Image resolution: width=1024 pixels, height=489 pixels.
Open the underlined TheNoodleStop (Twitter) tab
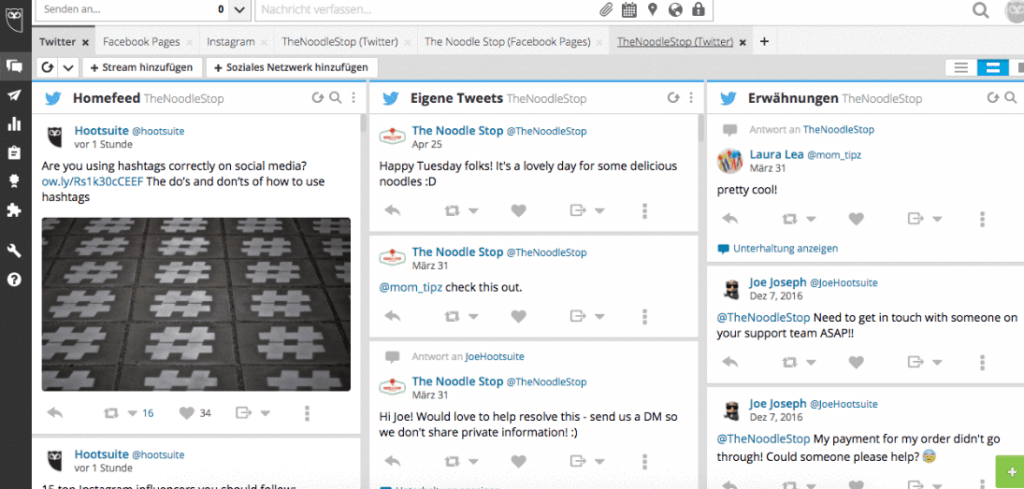click(675, 42)
